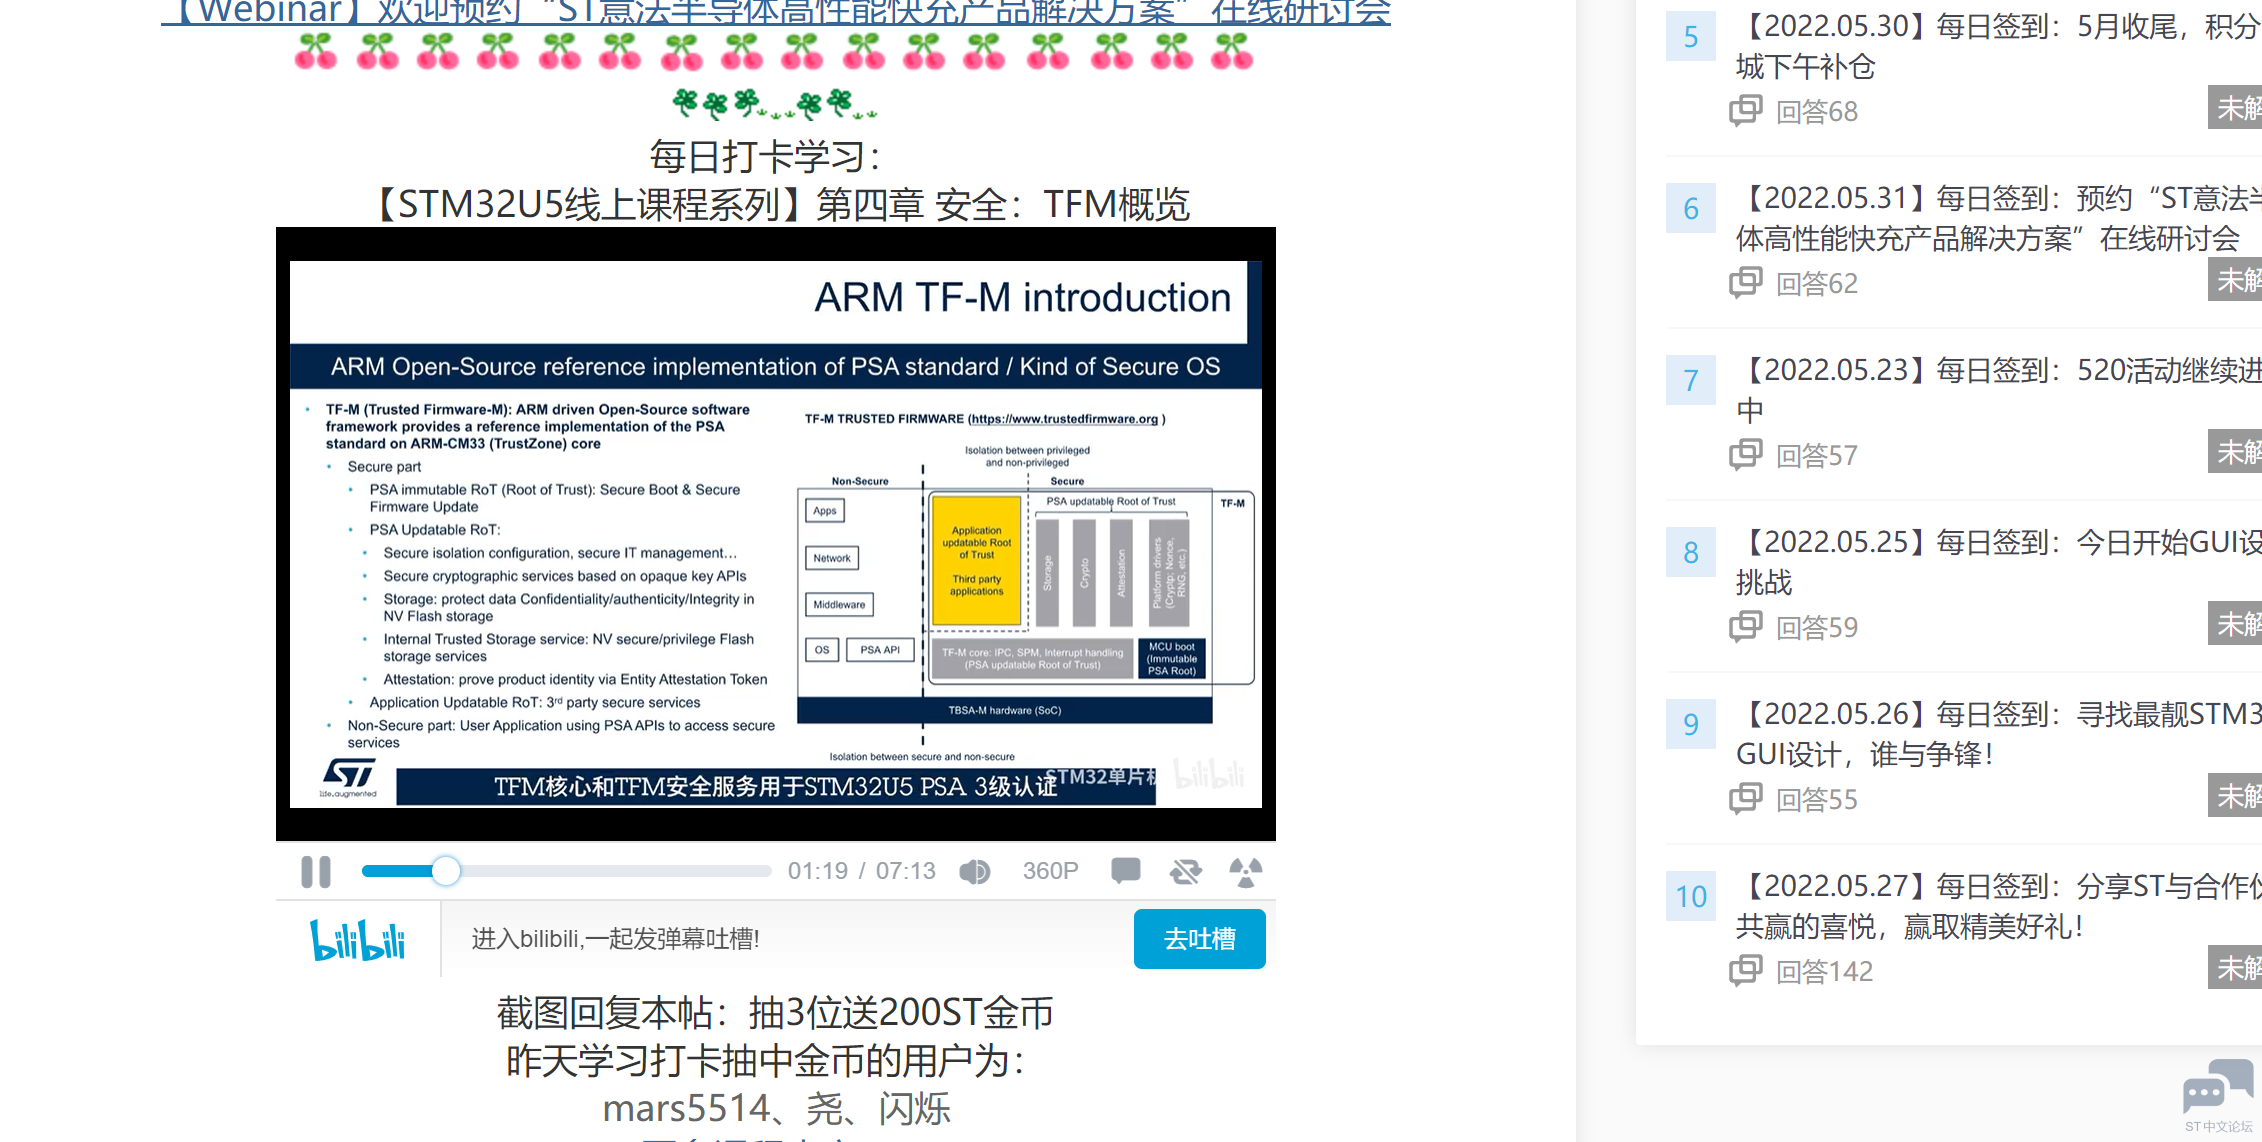The width and height of the screenshot is (2262, 1142).
Task: Click the 未解 tag on the 回答68 row
Action: (2235, 107)
